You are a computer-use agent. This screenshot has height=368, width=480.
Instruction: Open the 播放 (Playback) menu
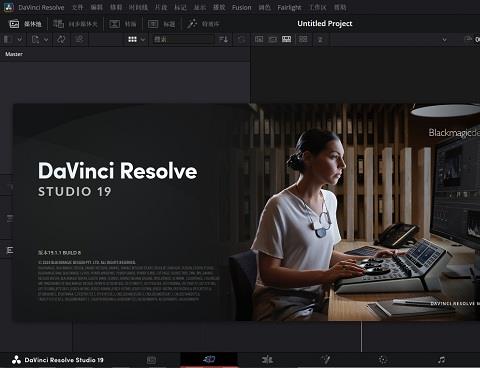click(x=219, y=7)
